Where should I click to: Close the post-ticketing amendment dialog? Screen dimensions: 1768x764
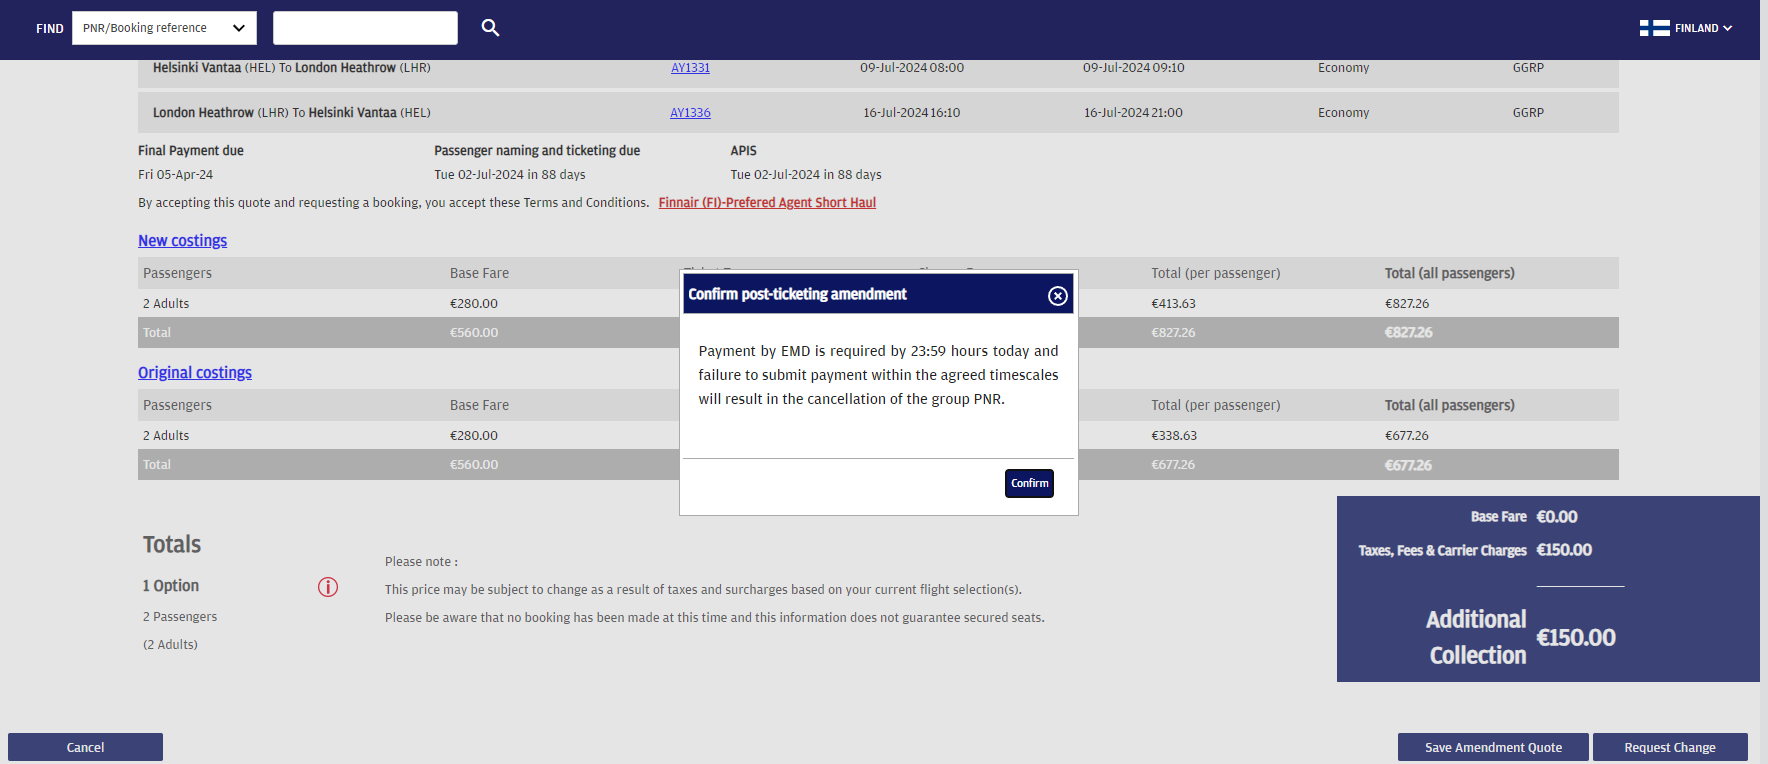1057,296
